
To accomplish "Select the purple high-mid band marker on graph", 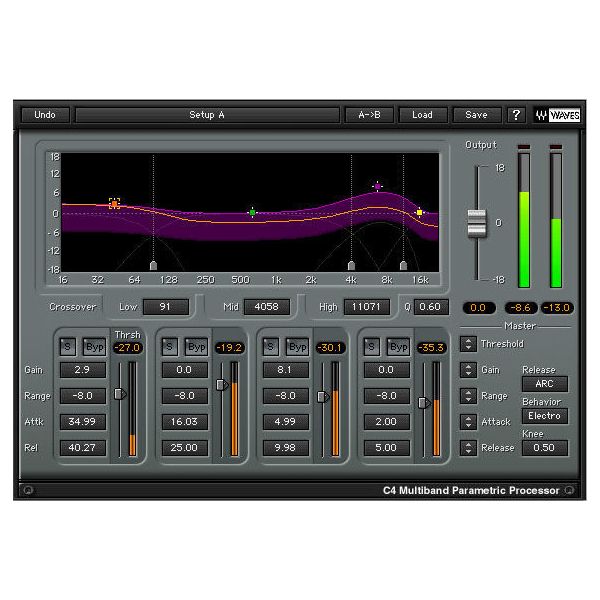I will click(378, 186).
